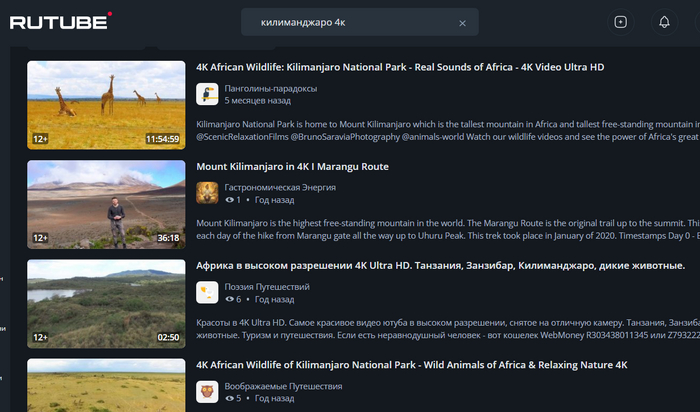Open the Marangu Route video thumbnail
Viewport: 700px width, 412px height.
(106, 204)
